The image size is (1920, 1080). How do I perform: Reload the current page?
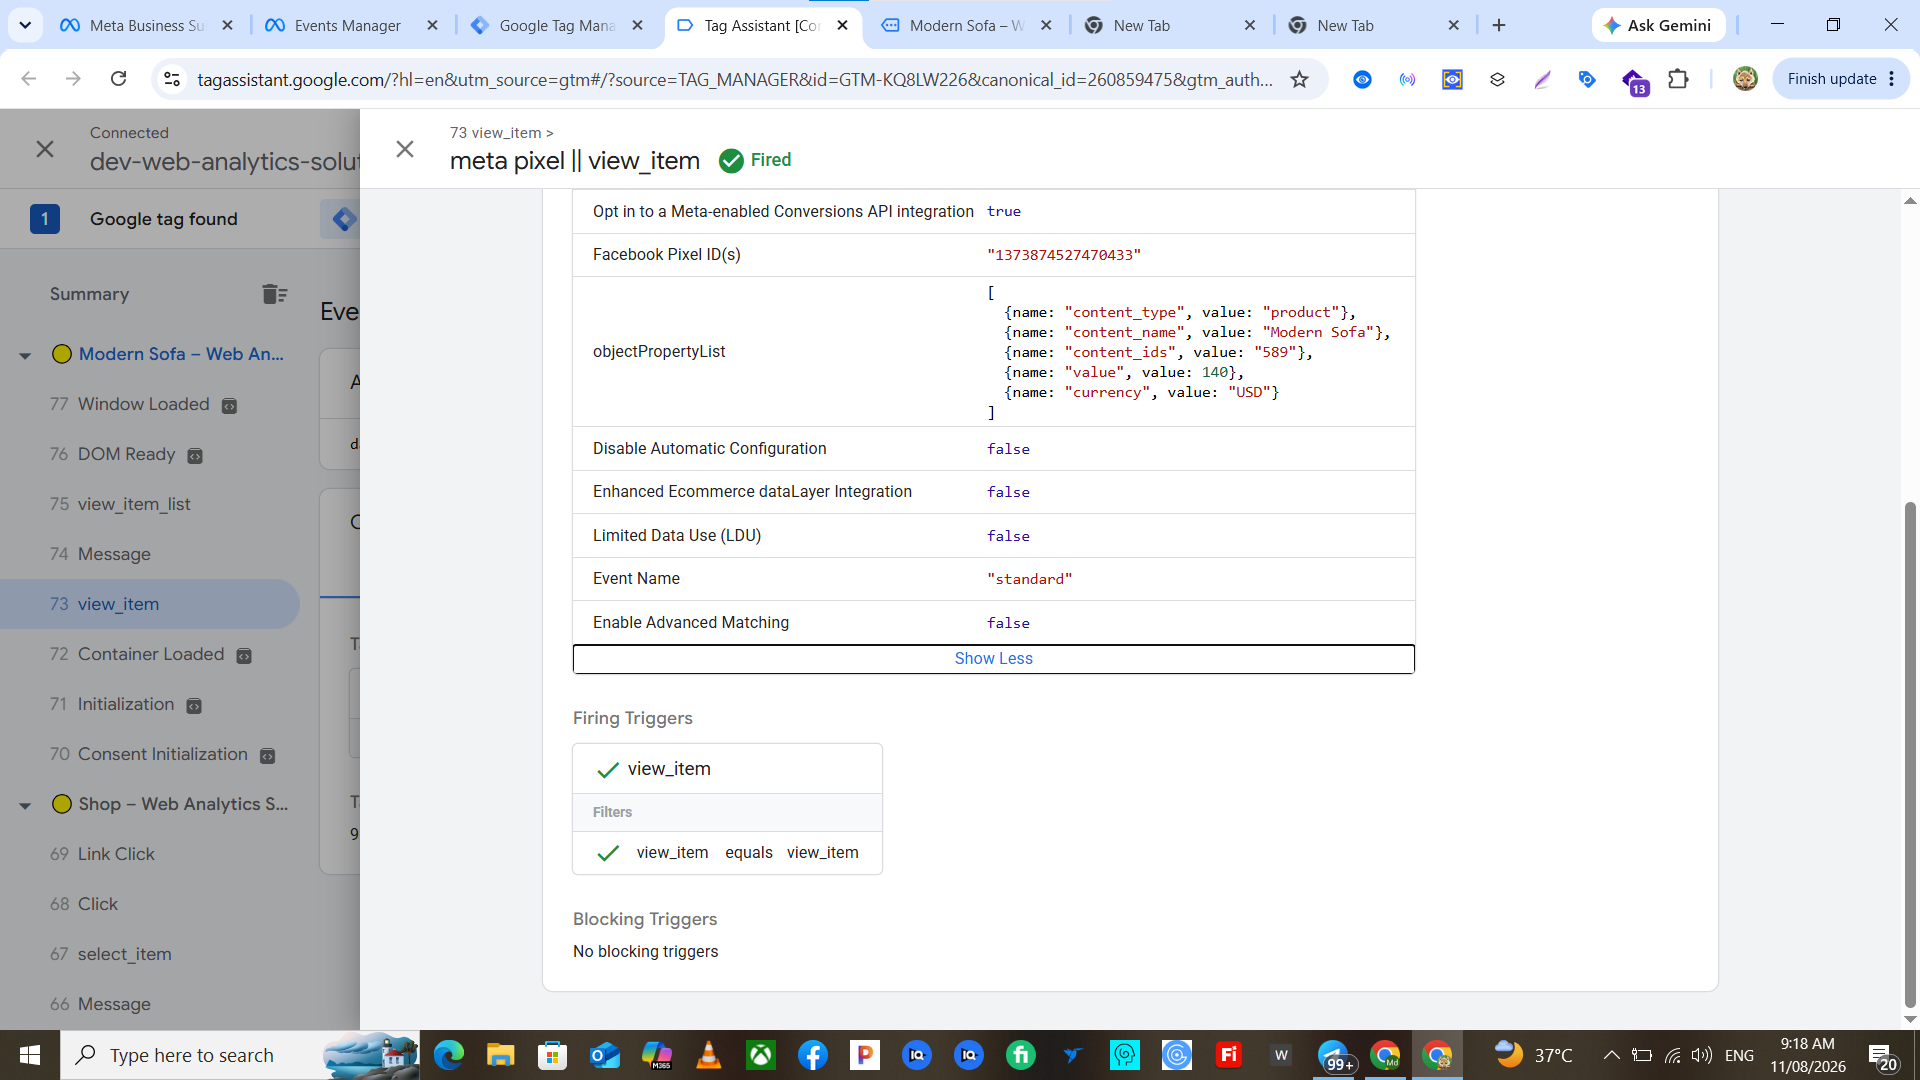pyautogui.click(x=118, y=79)
